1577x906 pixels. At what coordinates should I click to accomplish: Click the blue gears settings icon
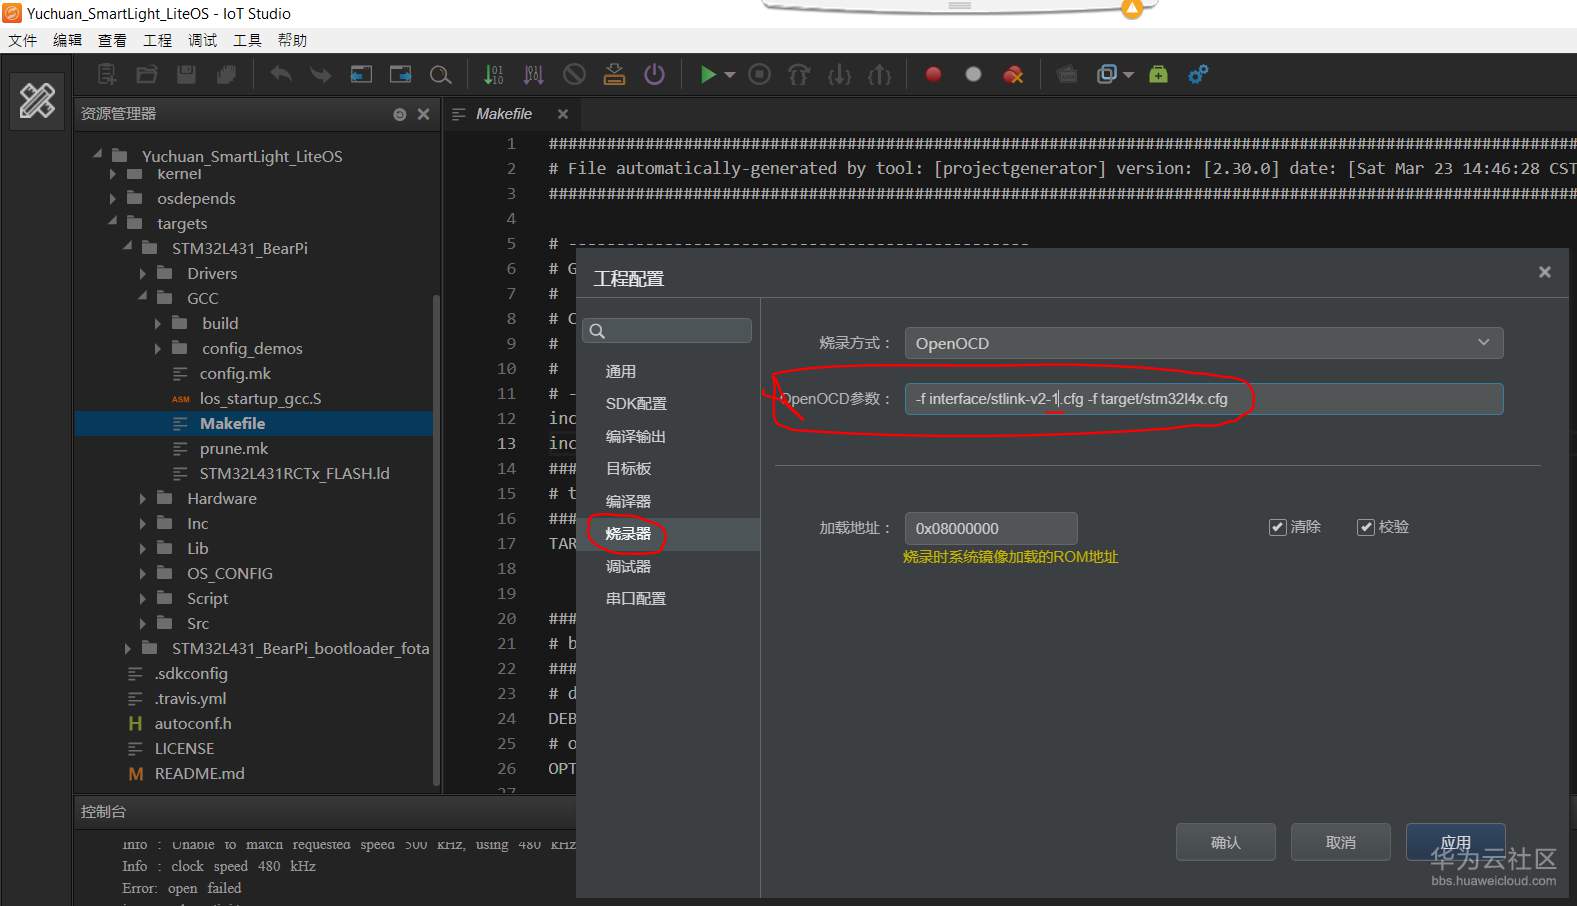click(1198, 74)
